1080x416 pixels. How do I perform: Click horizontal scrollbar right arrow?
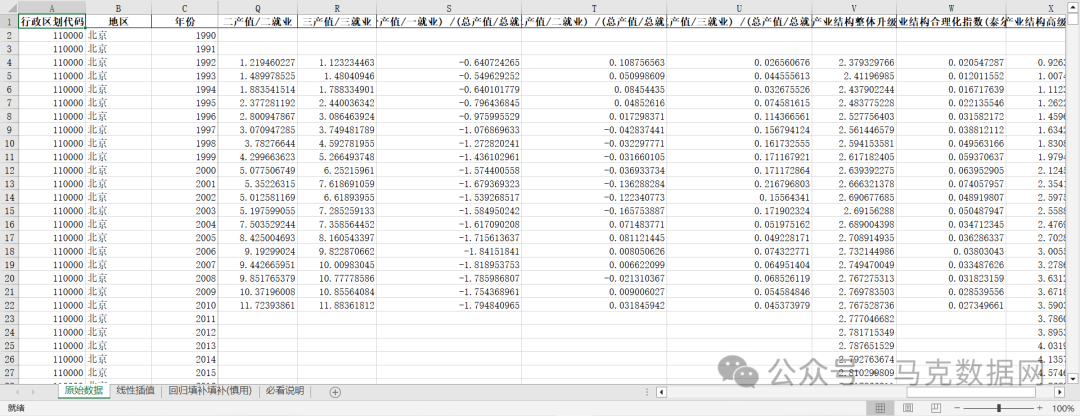click(1060, 392)
